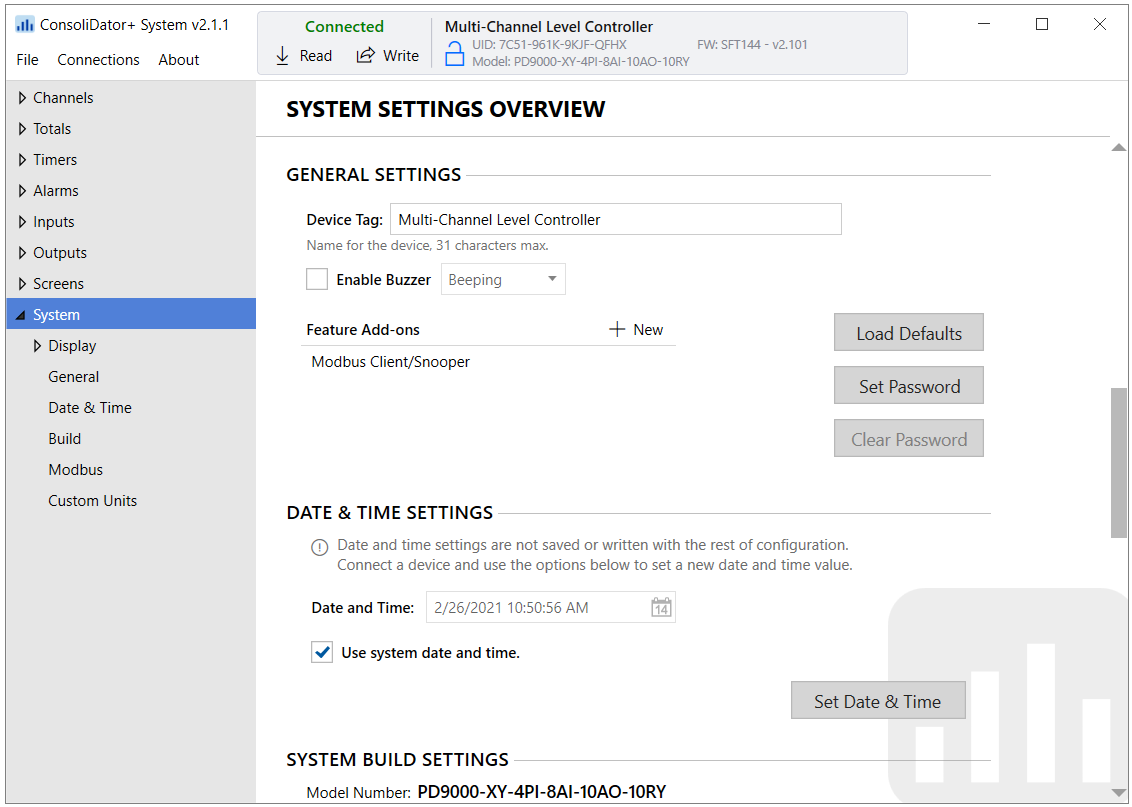Click the scrollbar down arrow

coord(1118,793)
